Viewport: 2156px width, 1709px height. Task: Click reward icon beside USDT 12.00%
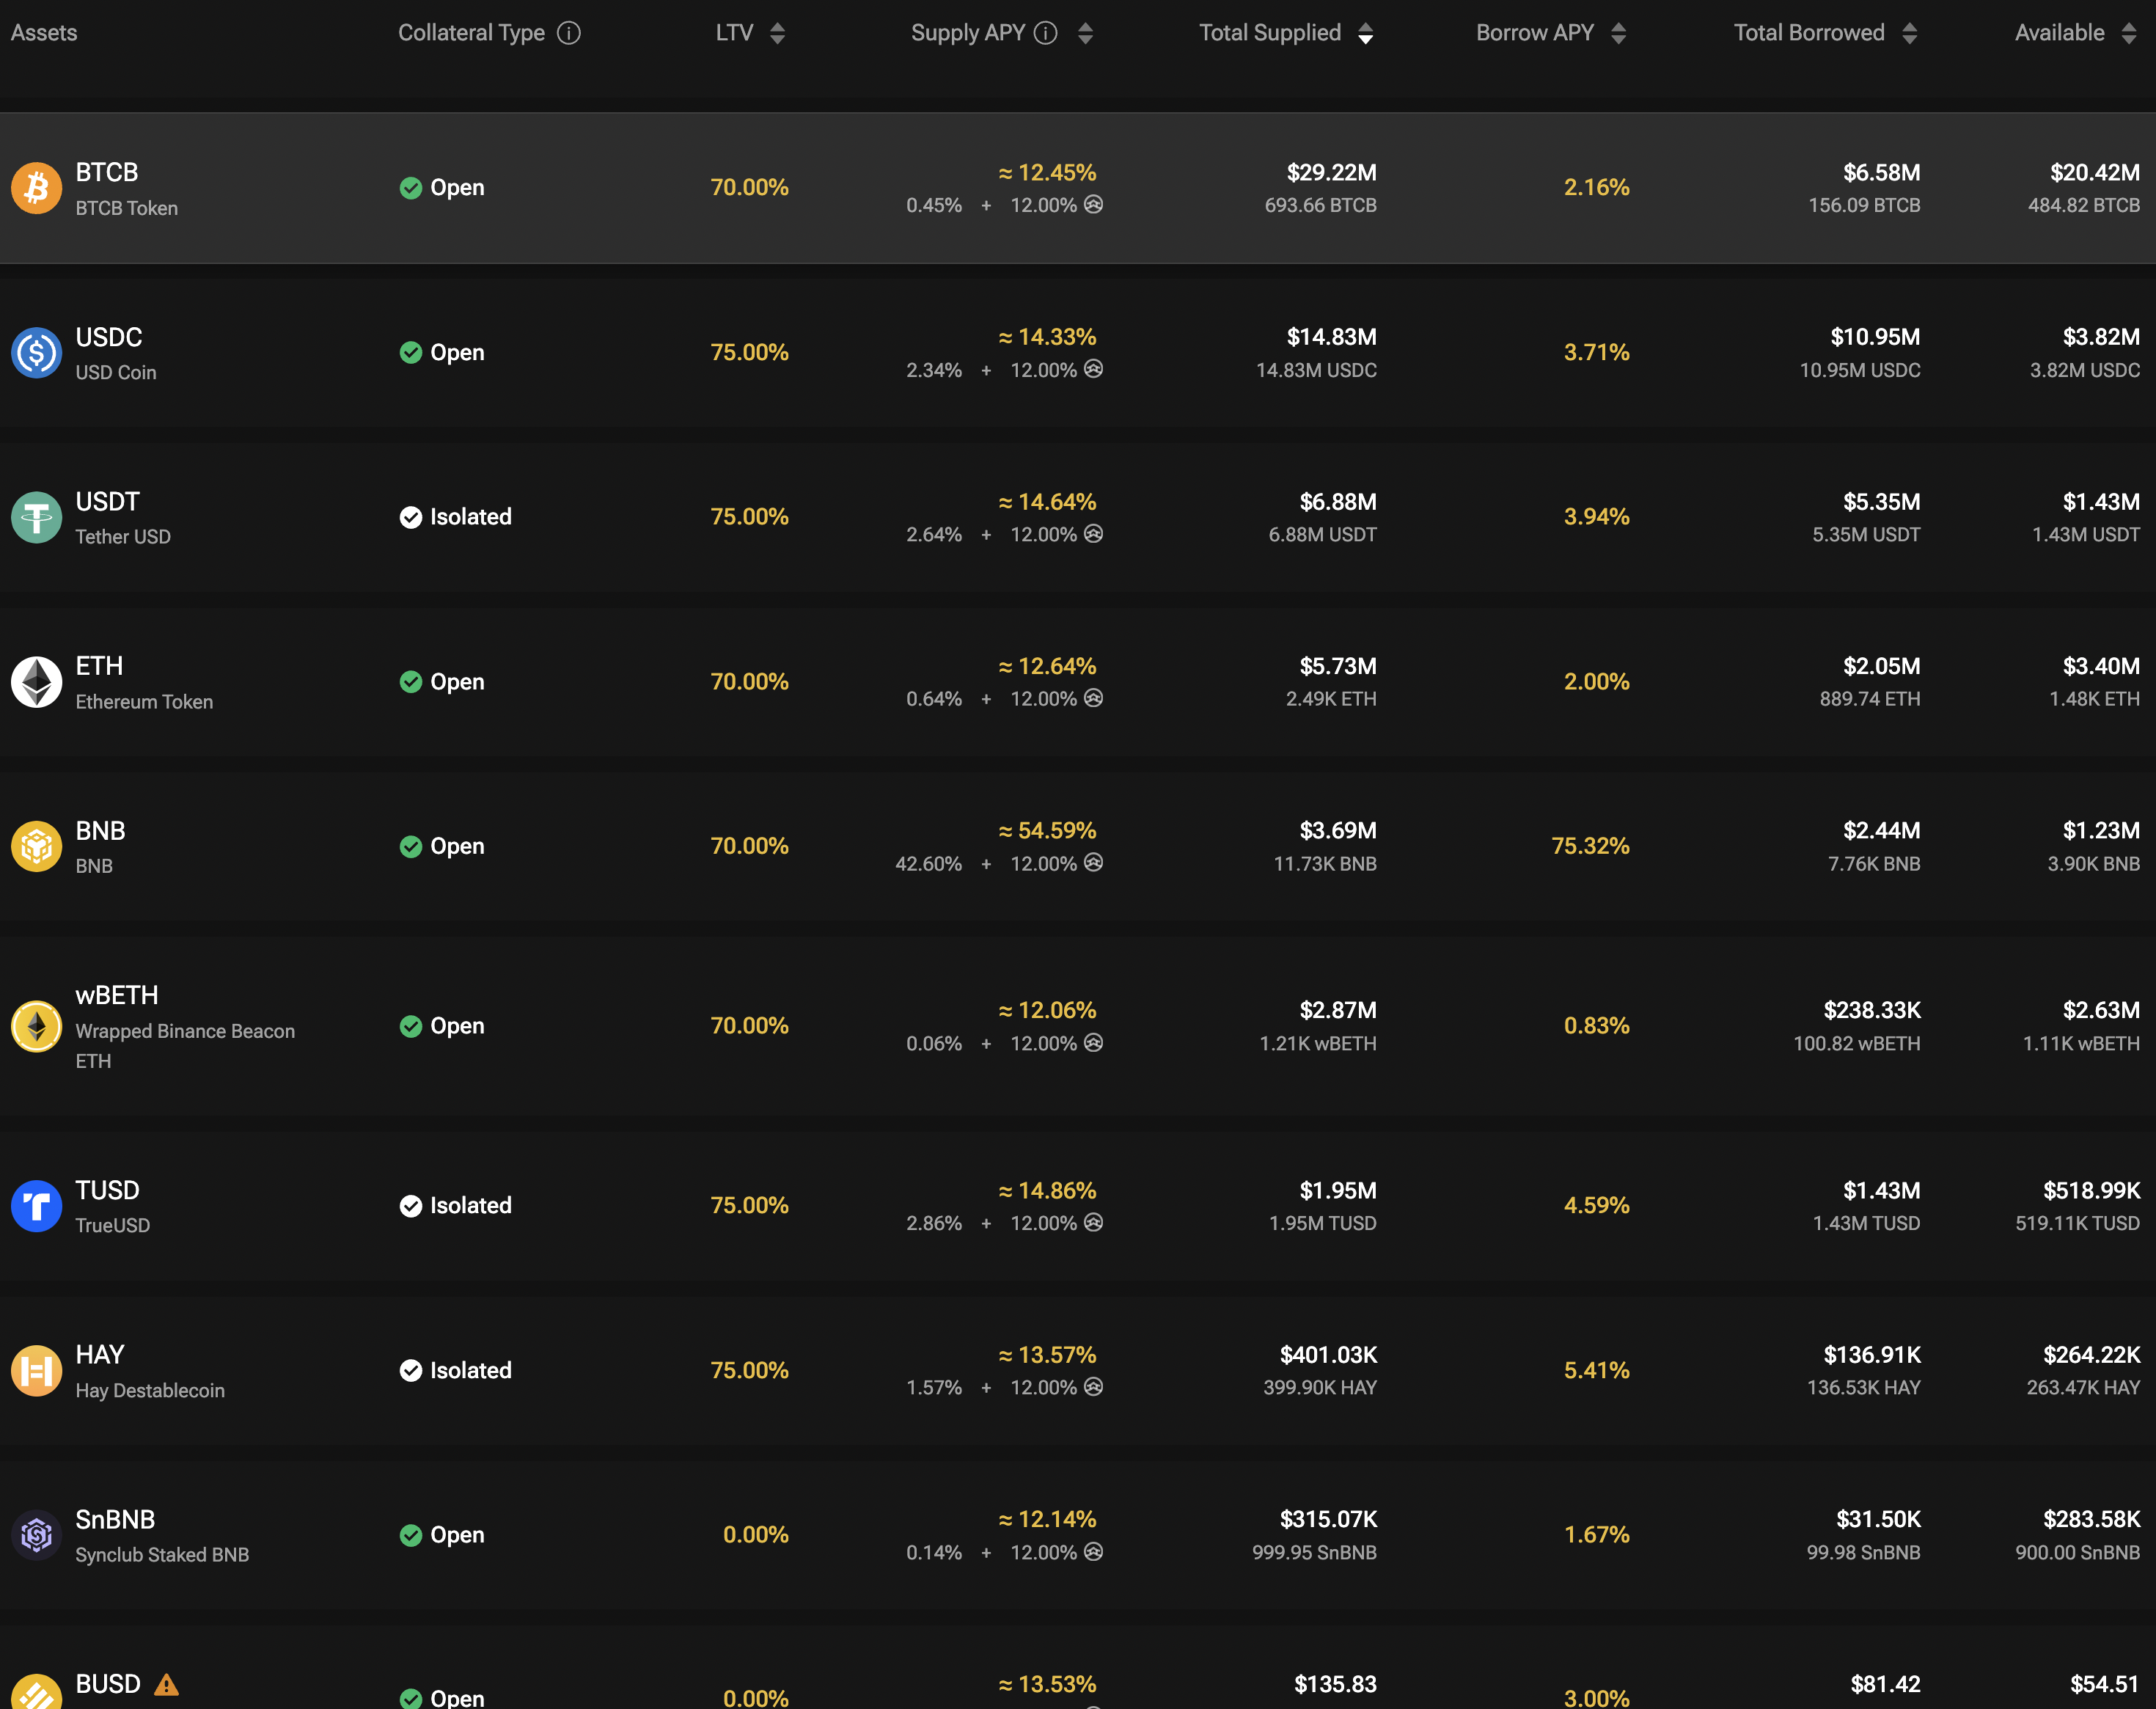point(1094,533)
